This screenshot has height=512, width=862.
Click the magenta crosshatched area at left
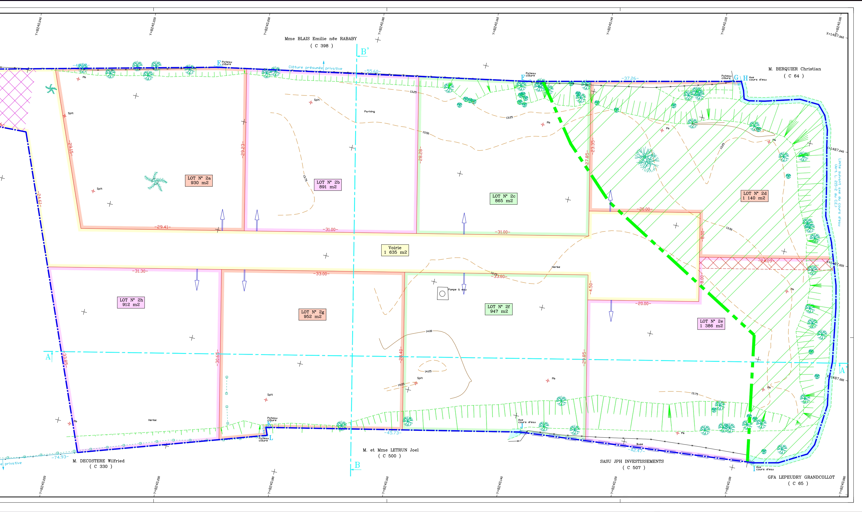coord(13,100)
